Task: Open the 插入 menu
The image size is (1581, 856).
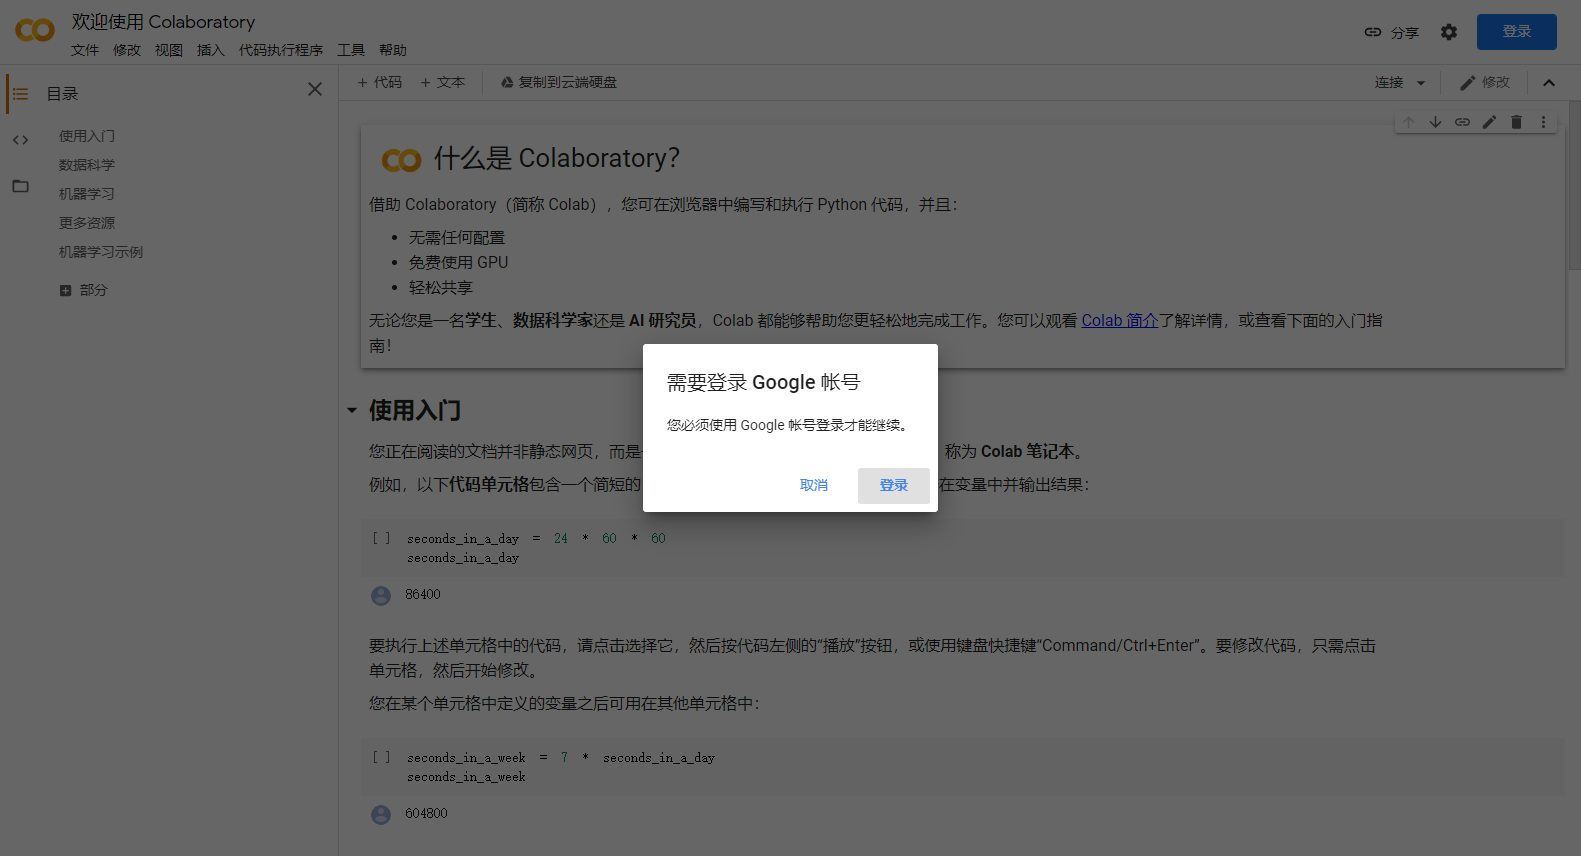Action: tap(211, 50)
